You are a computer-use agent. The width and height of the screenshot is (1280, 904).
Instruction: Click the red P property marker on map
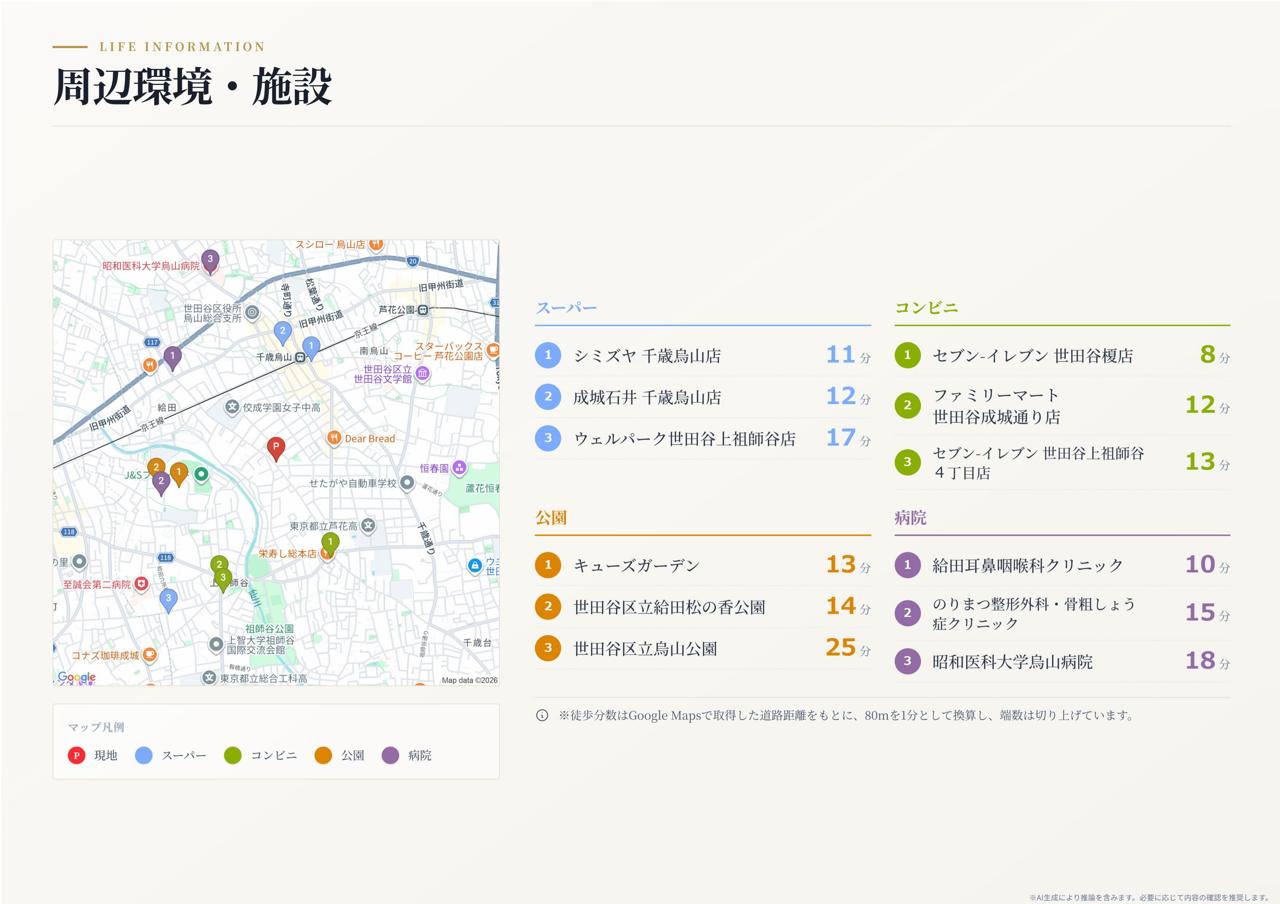tap(276, 448)
